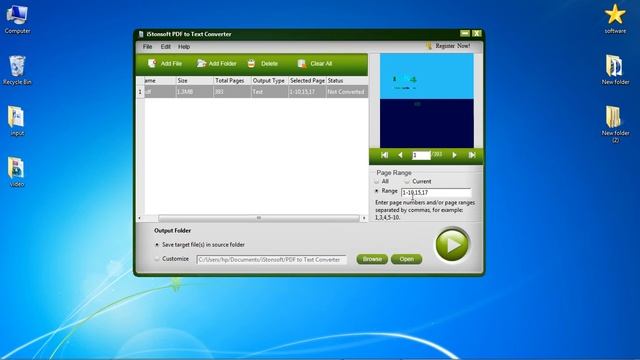Select the All page range option
The height and width of the screenshot is (360, 640).
pyautogui.click(x=376, y=182)
